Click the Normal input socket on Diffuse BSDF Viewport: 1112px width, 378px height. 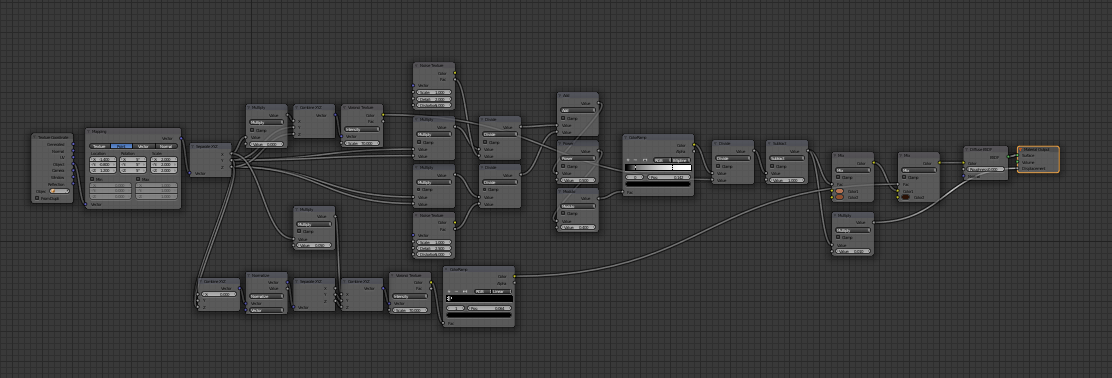coord(963,176)
